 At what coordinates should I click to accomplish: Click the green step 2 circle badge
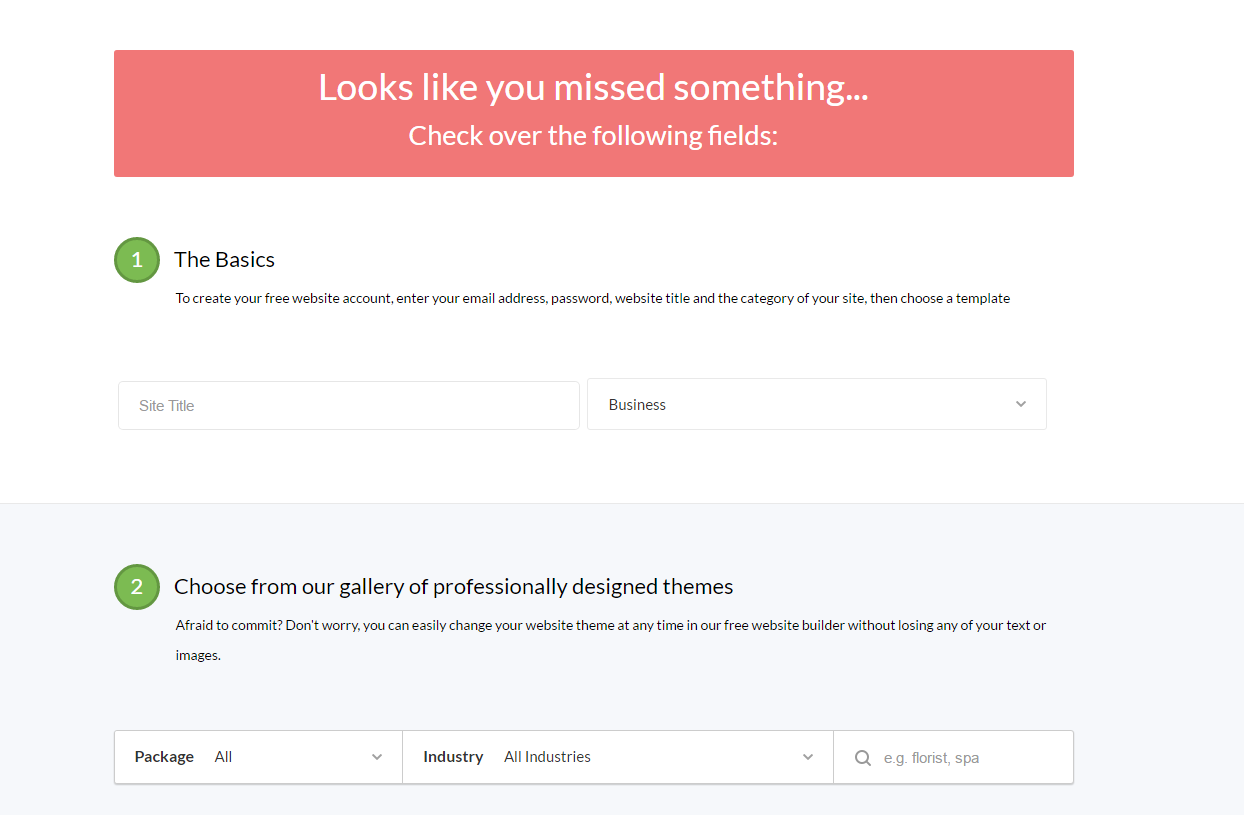(137, 587)
